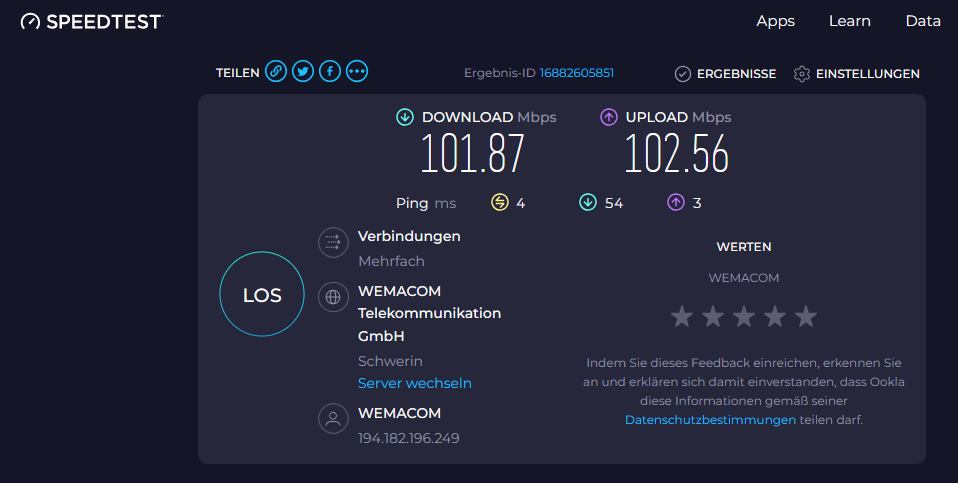Image resolution: width=958 pixels, height=483 pixels.
Task: Click the upload arrow icon next to UPLOAD
Action: pyautogui.click(x=609, y=117)
